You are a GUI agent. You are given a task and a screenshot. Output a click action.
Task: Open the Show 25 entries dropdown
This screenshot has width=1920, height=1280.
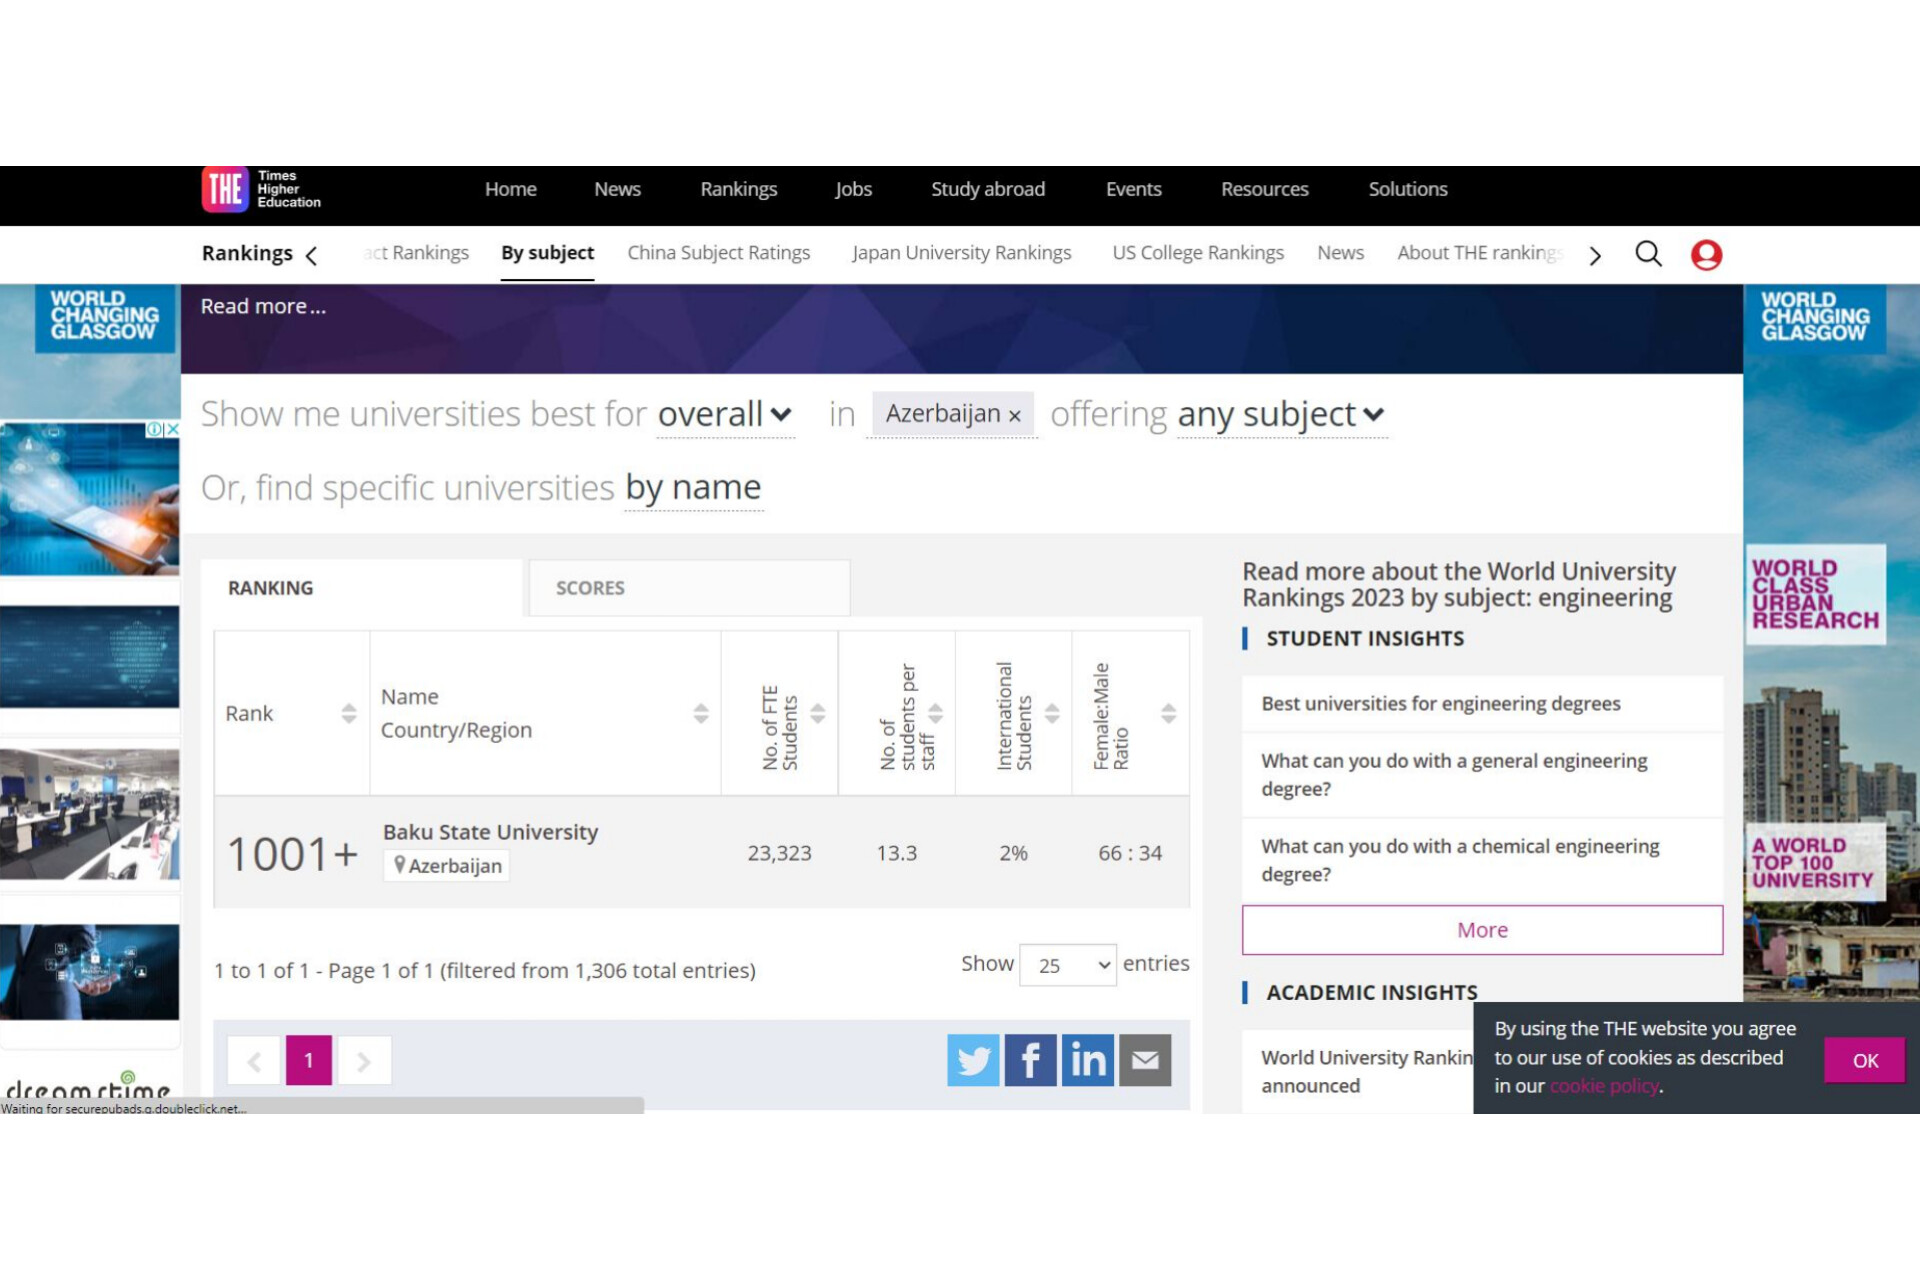click(1067, 965)
